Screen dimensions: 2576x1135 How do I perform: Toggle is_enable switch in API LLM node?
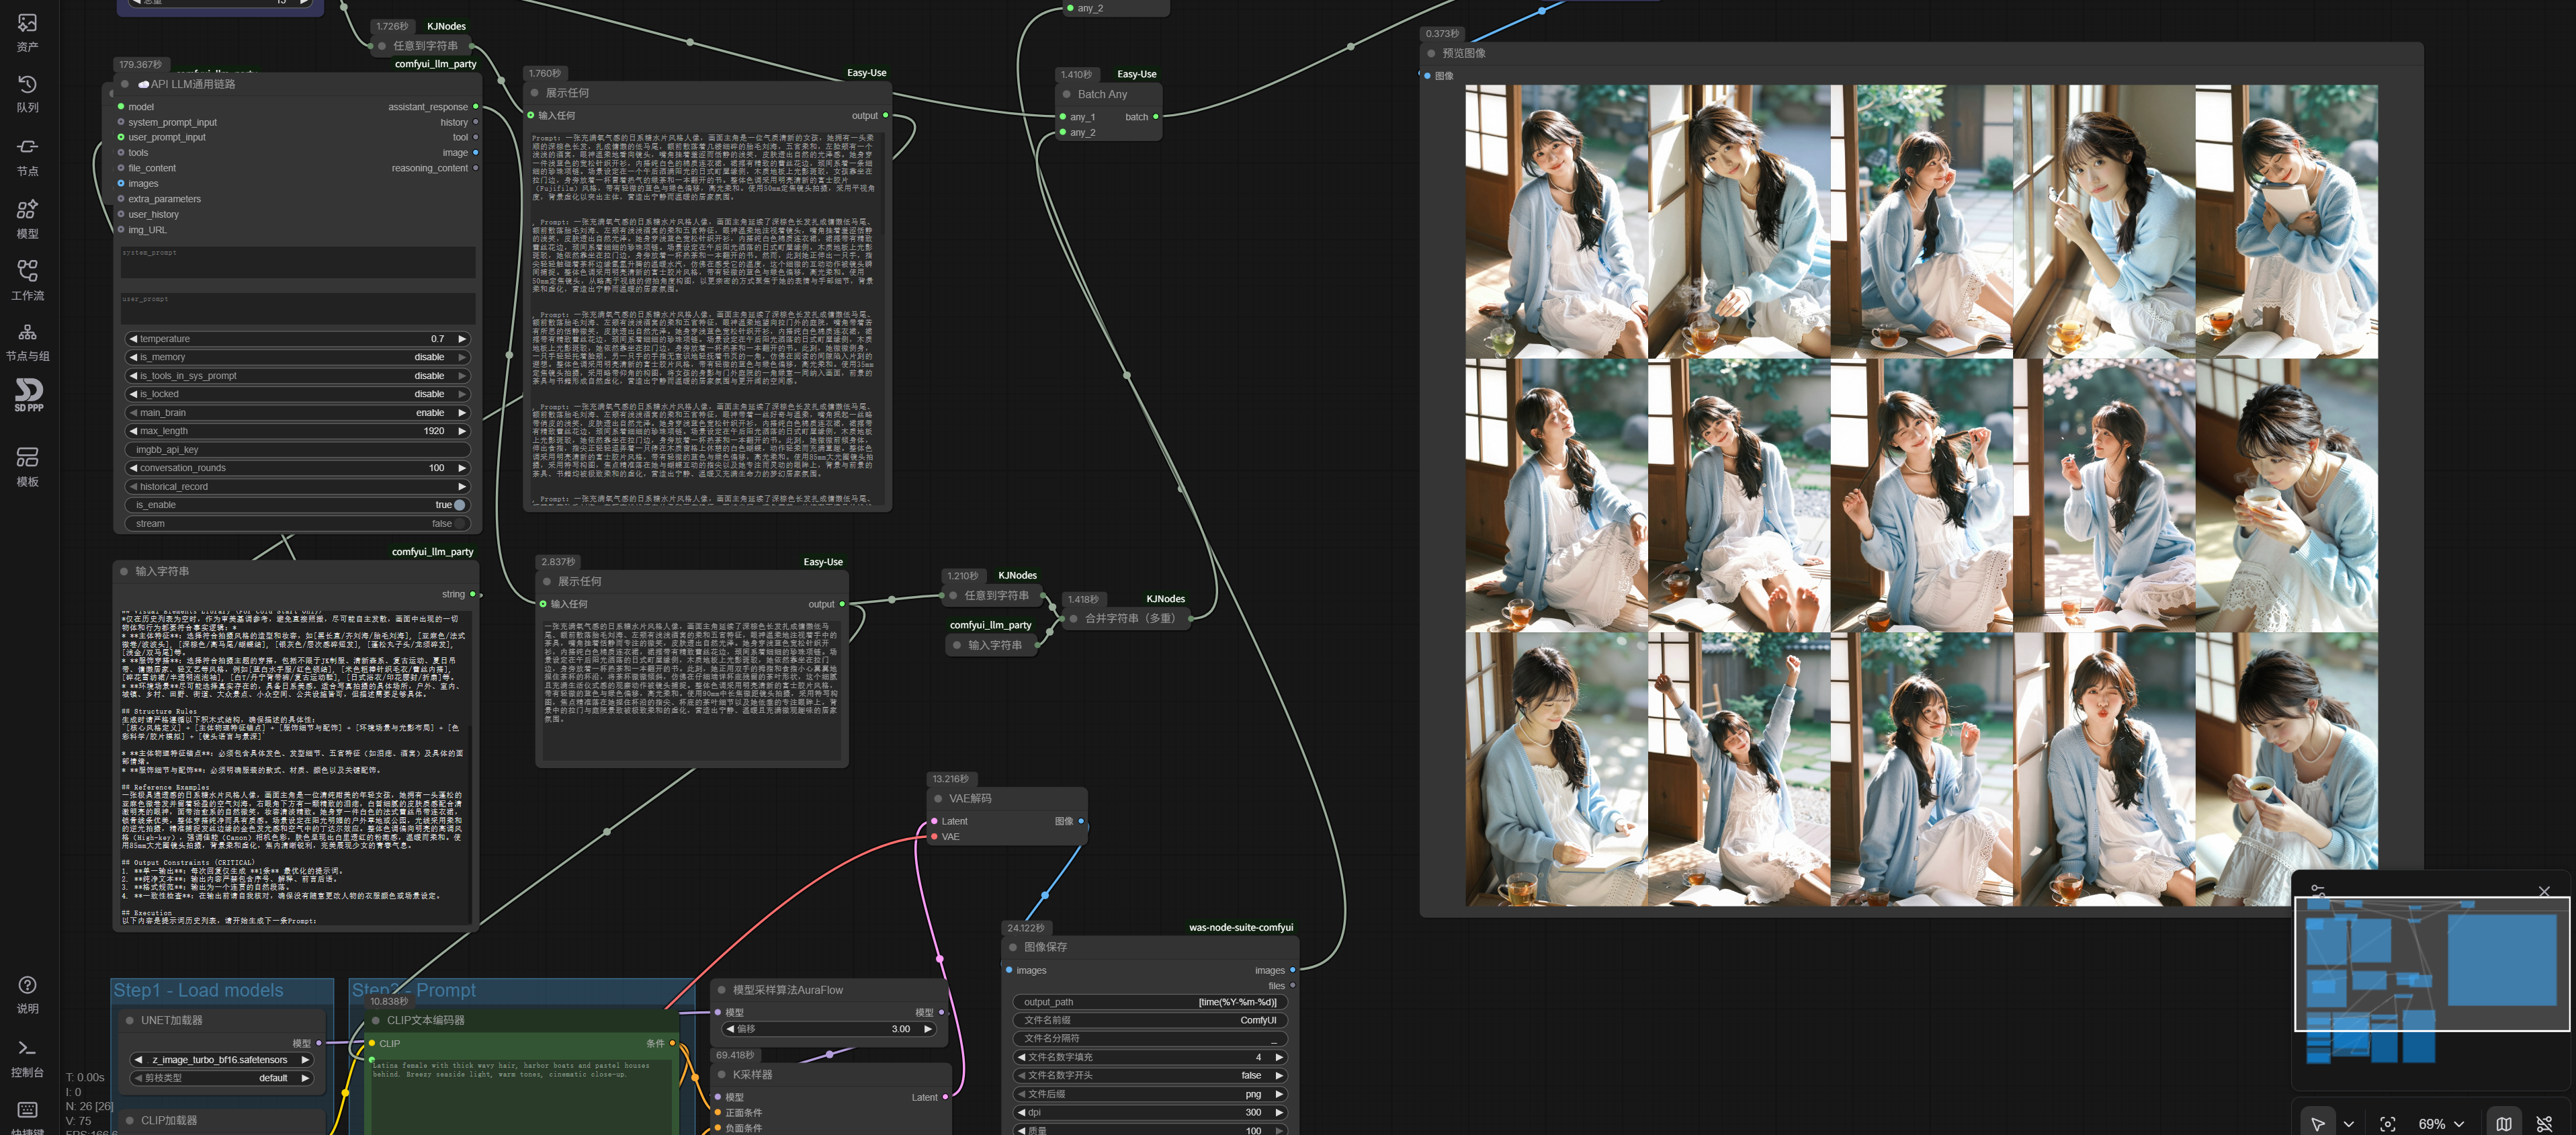tap(459, 505)
